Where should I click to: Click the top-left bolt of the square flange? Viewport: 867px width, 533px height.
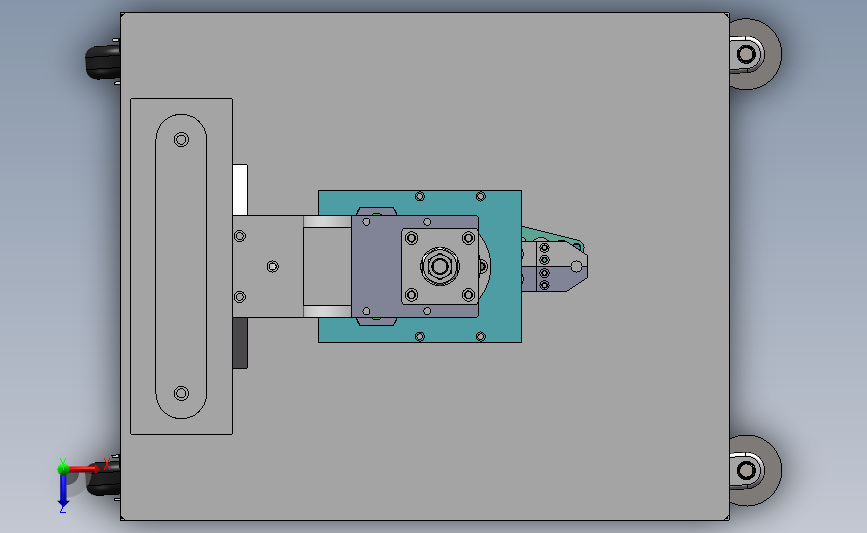click(411, 238)
